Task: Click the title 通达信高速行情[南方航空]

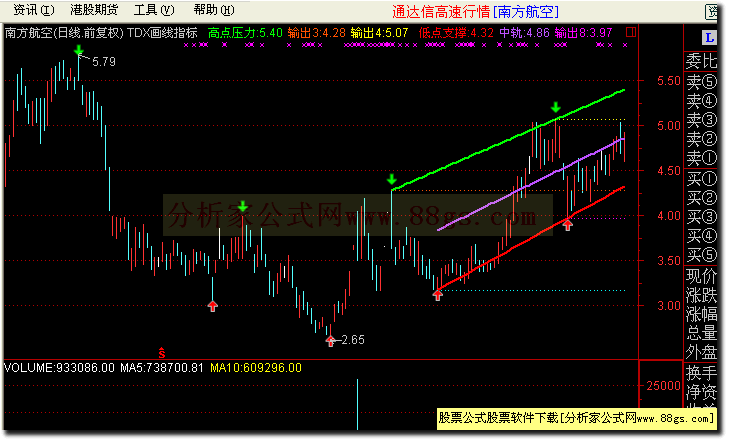Action: (x=475, y=12)
